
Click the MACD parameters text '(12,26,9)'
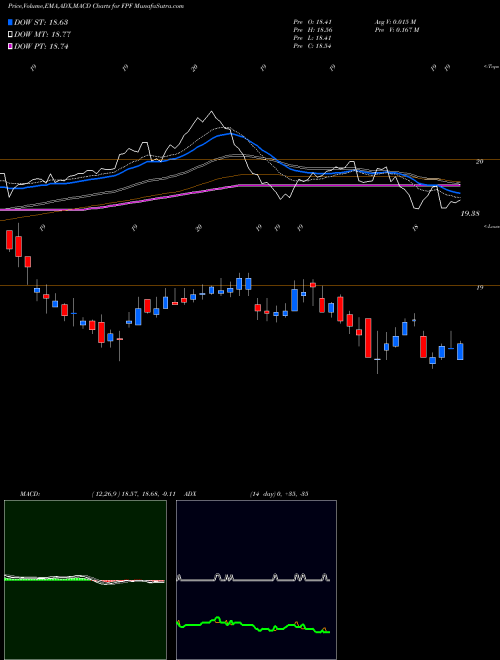pos(106,494)
